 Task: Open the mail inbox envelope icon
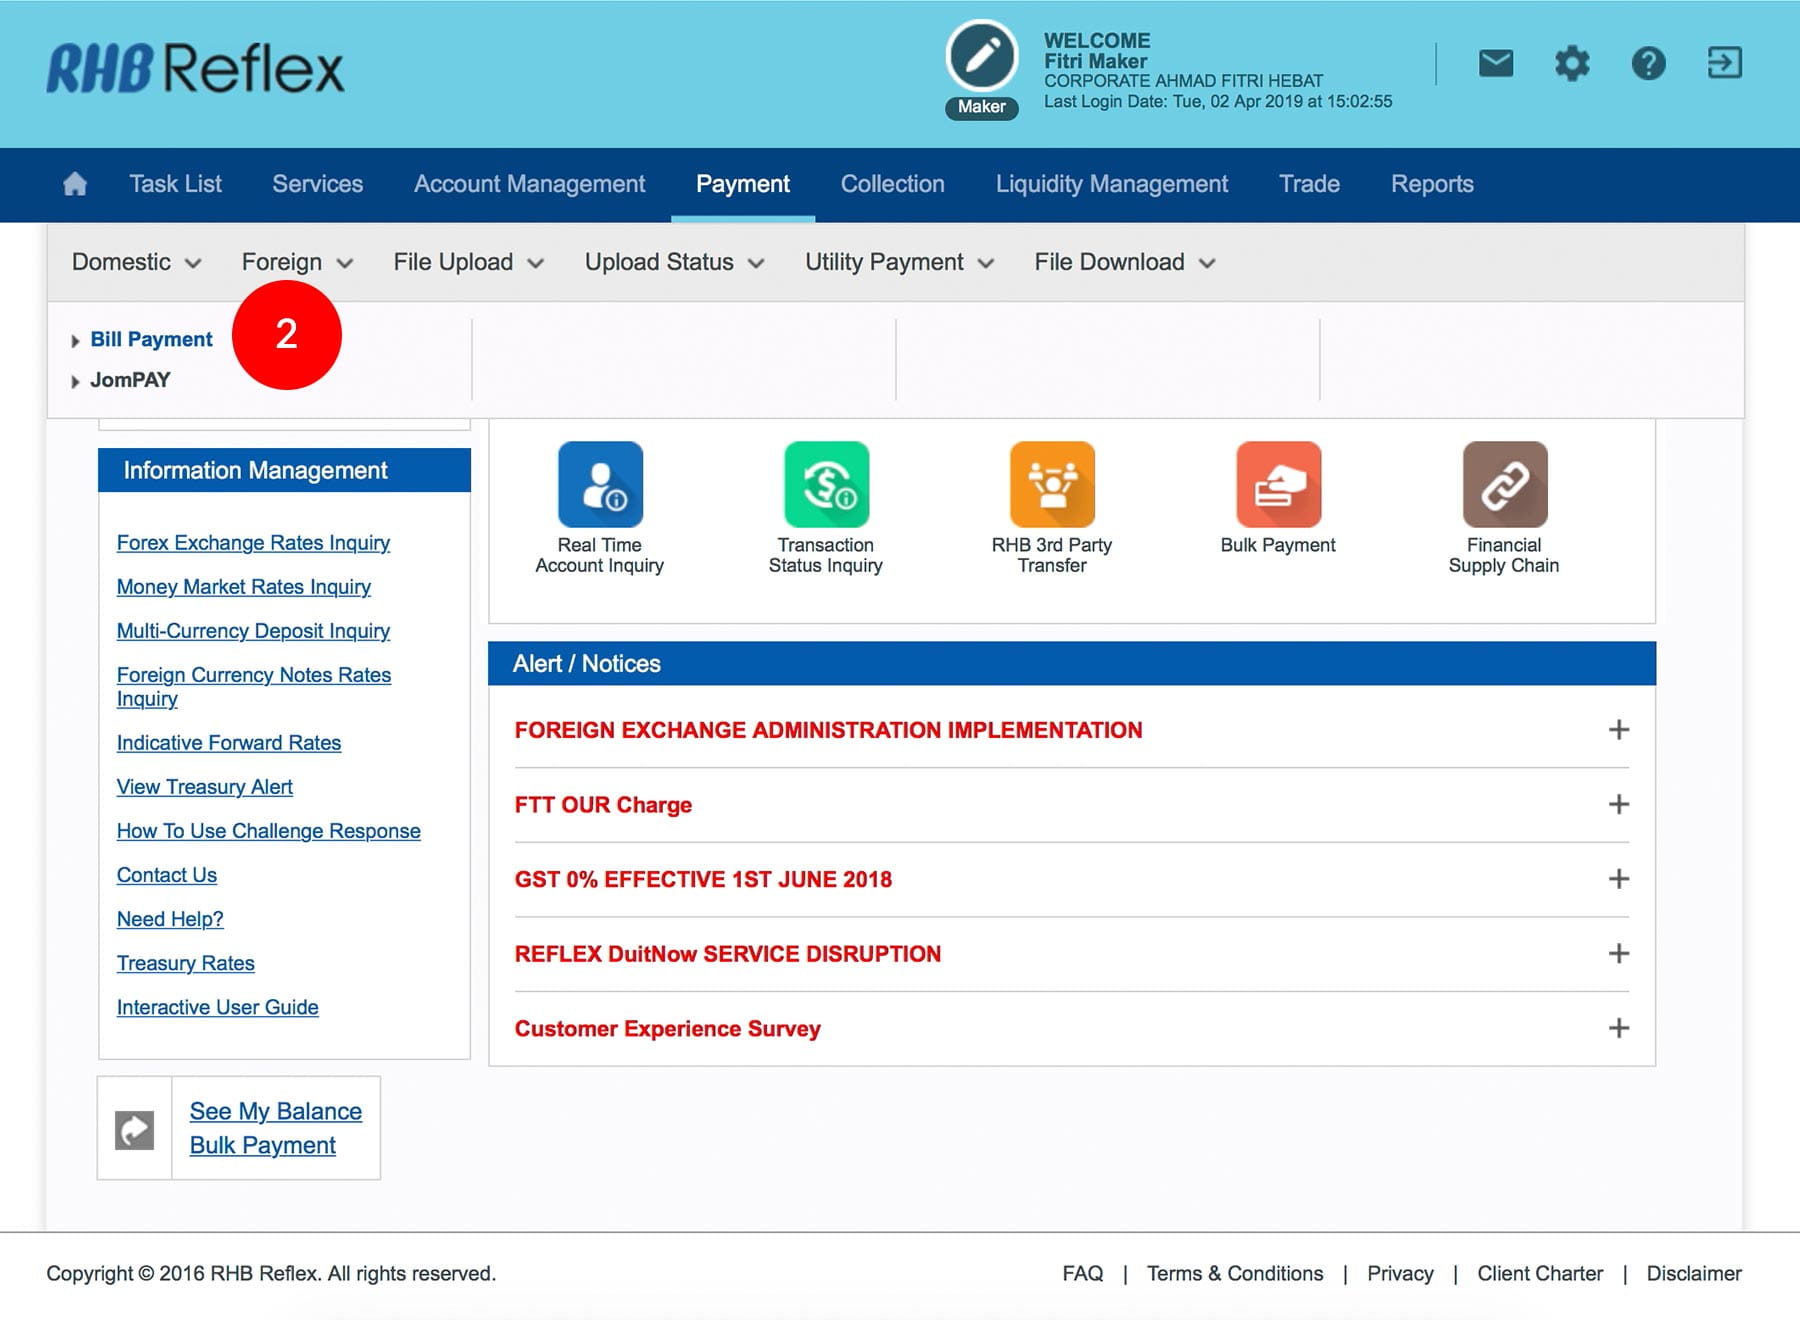[1495, 64]
